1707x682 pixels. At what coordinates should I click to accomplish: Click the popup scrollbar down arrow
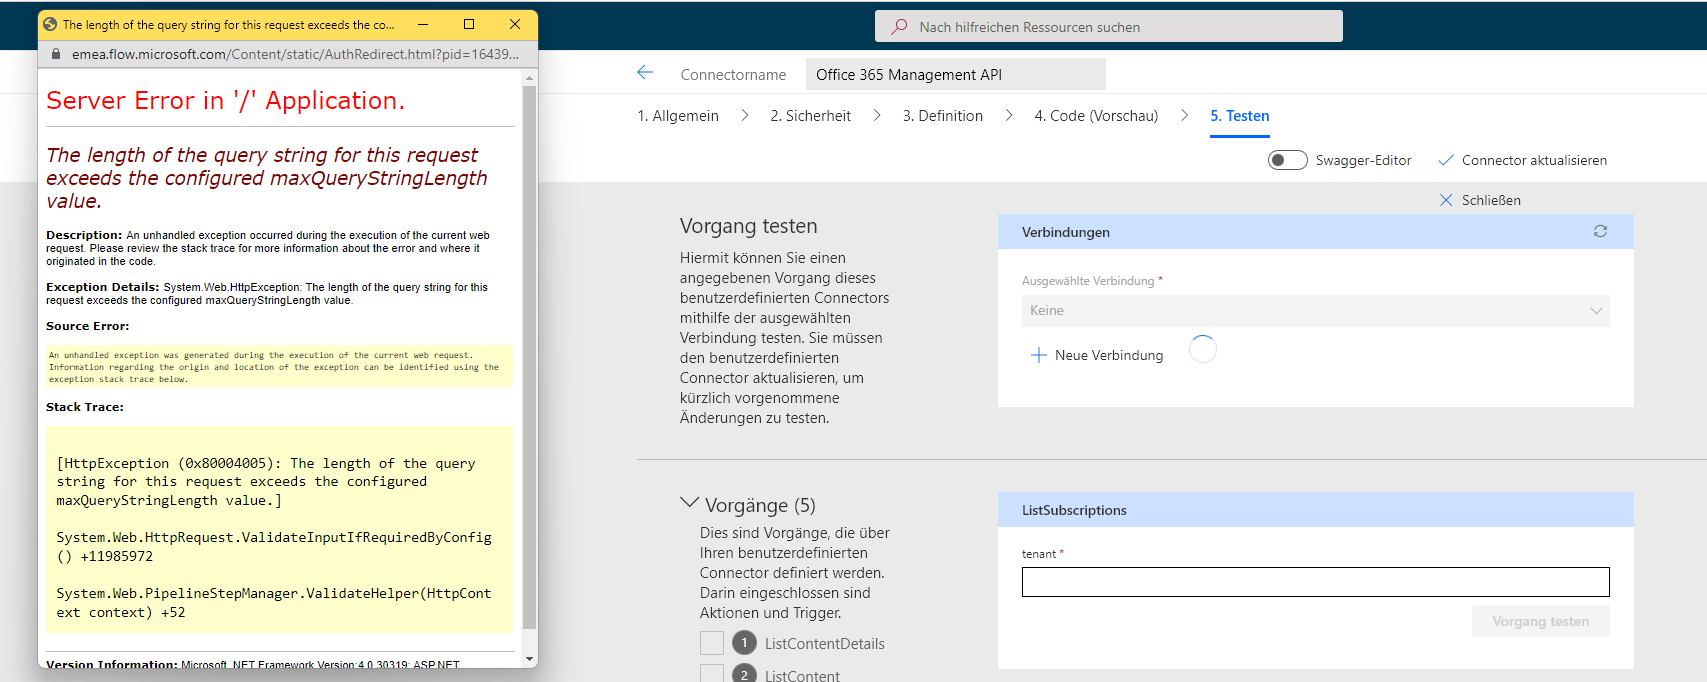pos(529,659)
